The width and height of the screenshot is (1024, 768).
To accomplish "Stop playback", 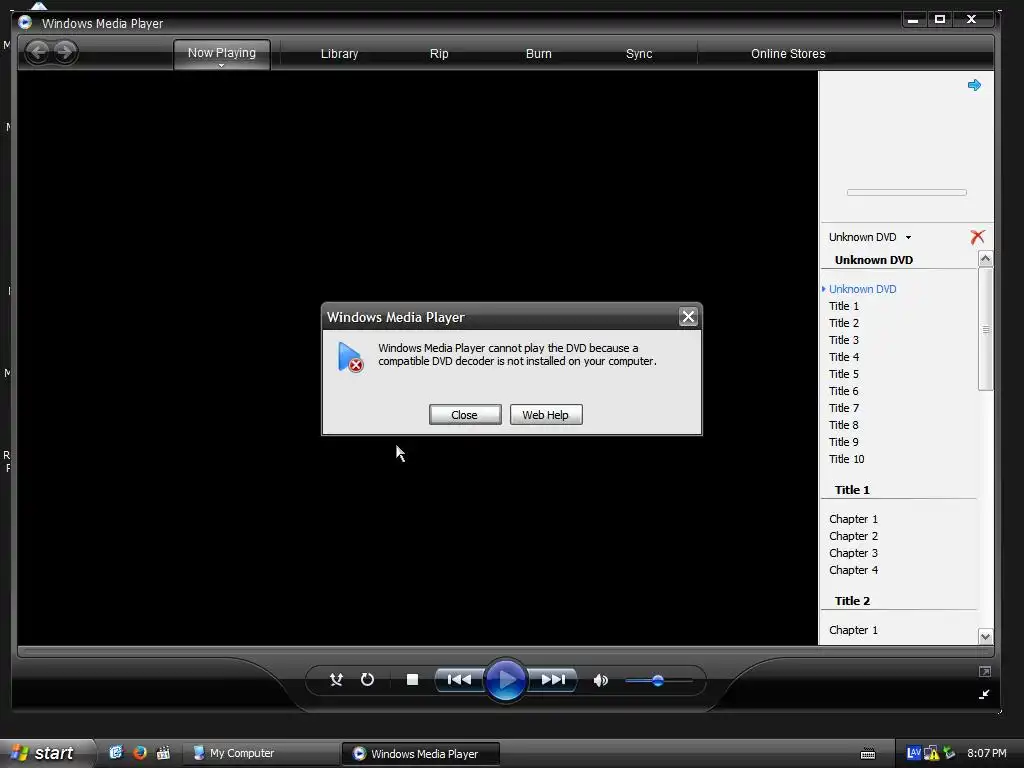I will [x=412, y=680].
